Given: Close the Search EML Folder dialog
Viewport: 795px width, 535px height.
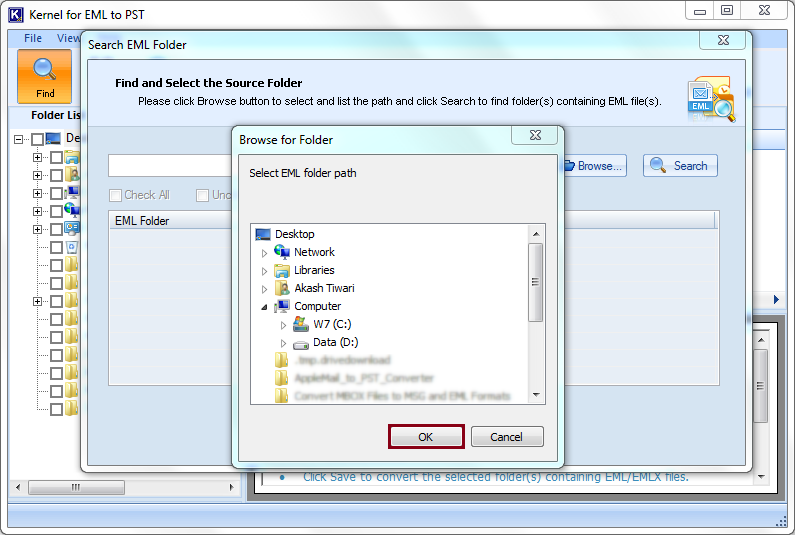Looking at the screenshot, I should [x=723, y=40].
